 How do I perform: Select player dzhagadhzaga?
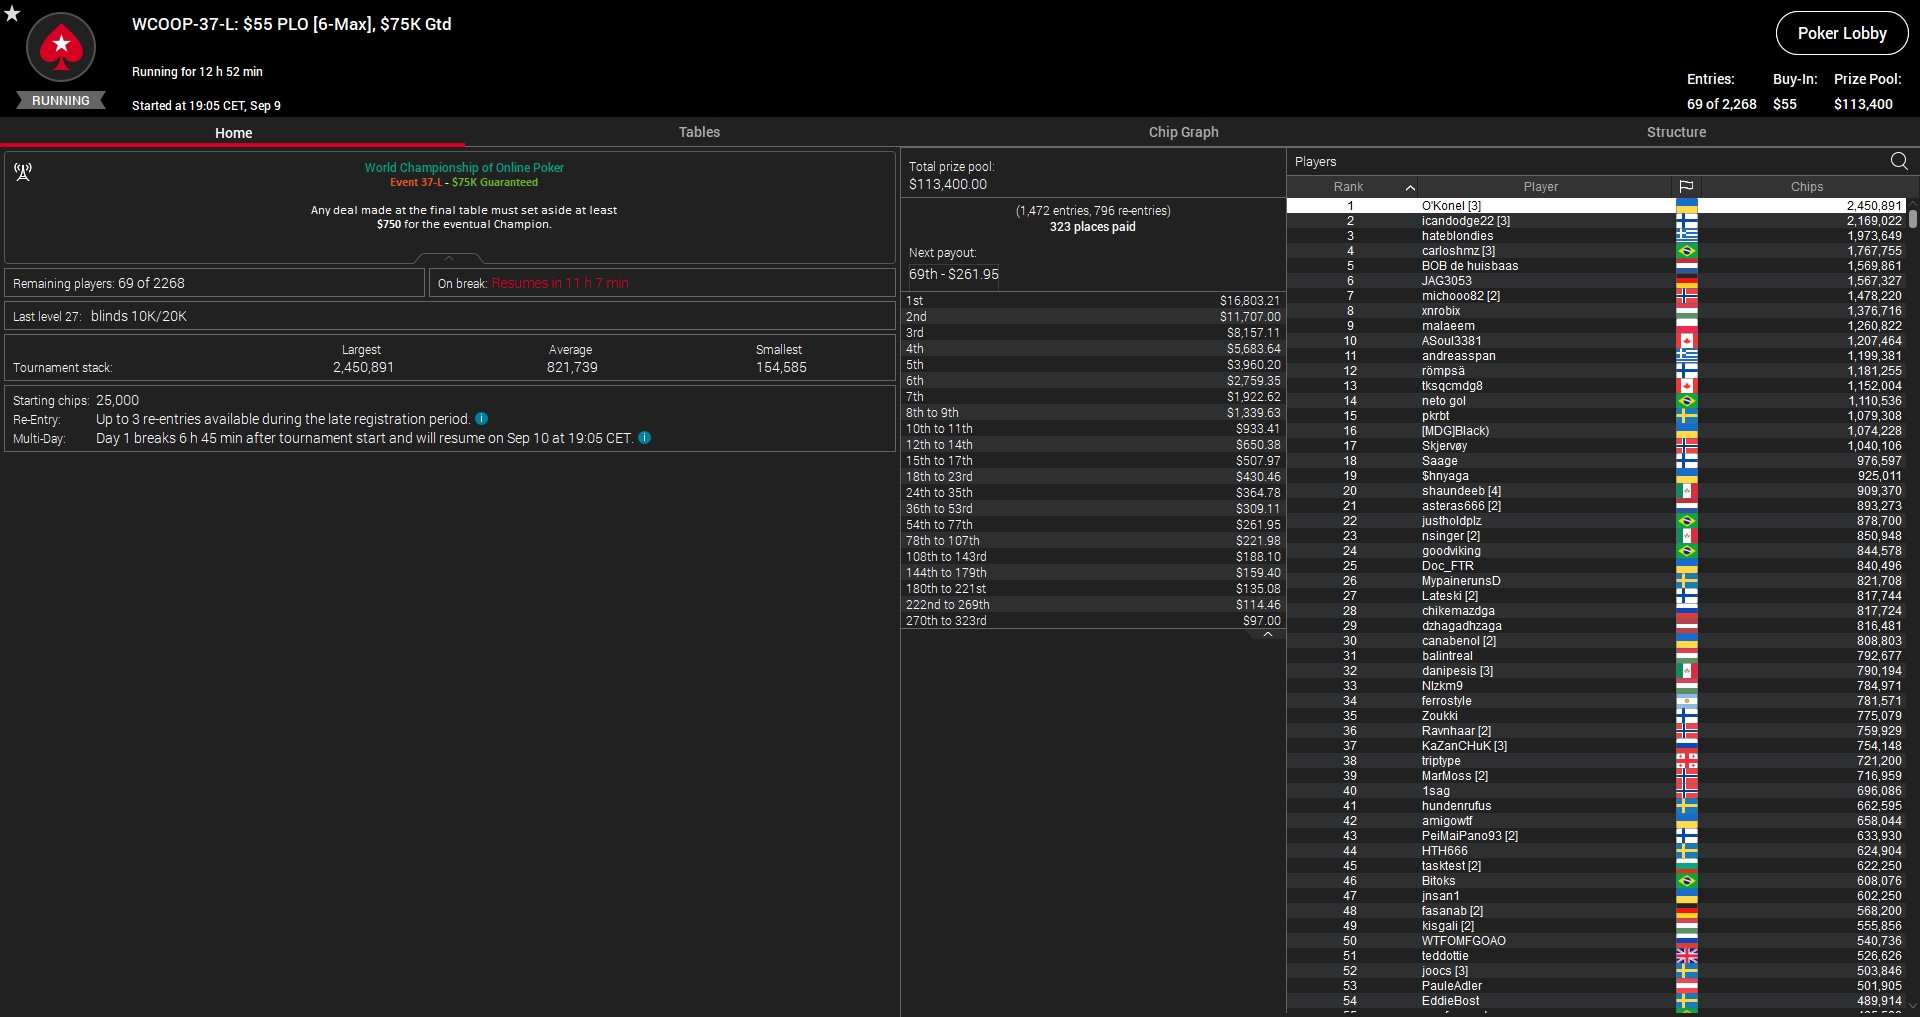[x=1597, y=626]
